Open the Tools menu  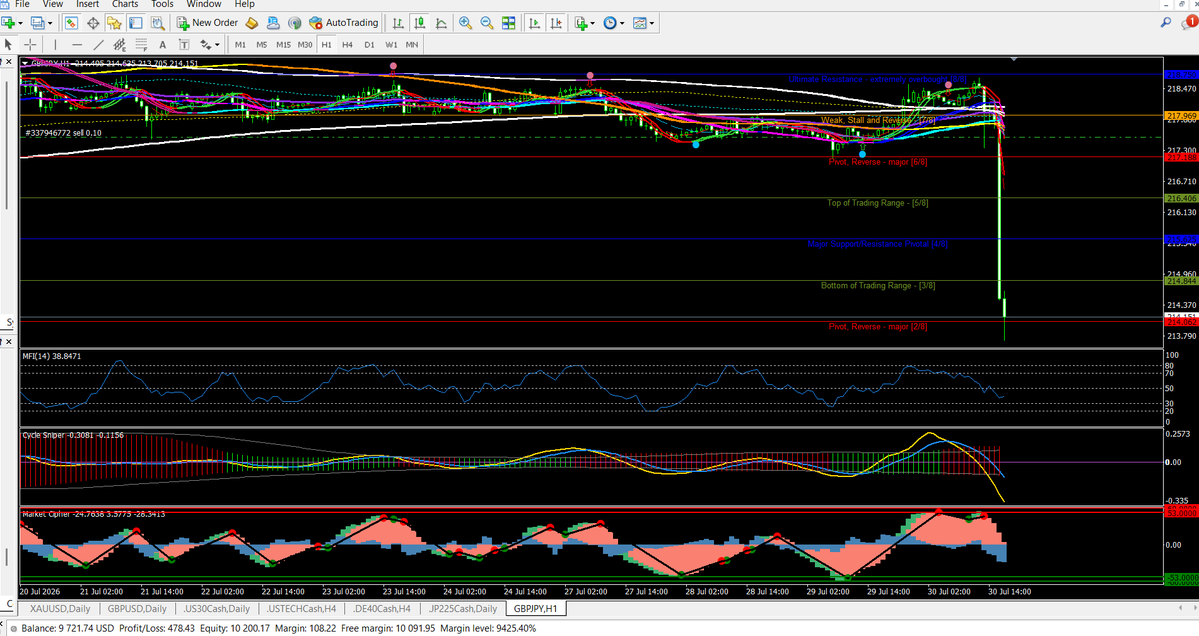[x=162, y=5]
